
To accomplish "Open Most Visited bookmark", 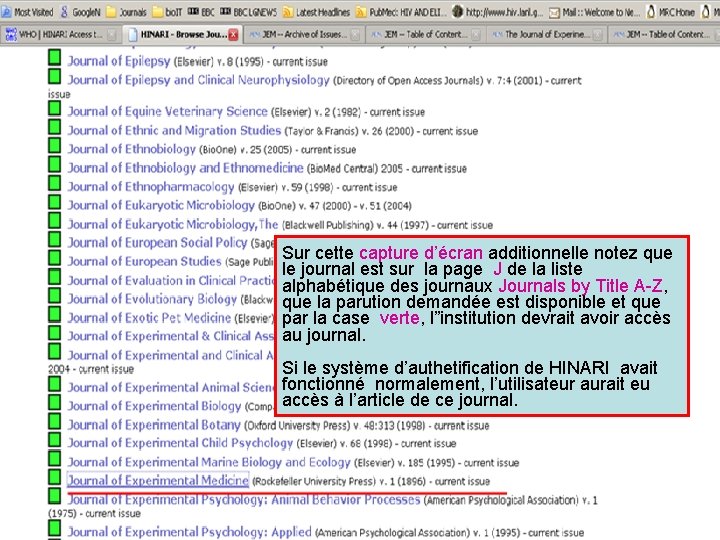I will 28,12.
